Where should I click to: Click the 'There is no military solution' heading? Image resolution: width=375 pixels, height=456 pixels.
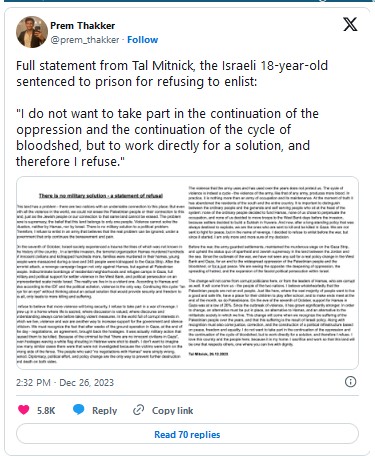pyautogui.click(x=101, y=196)
